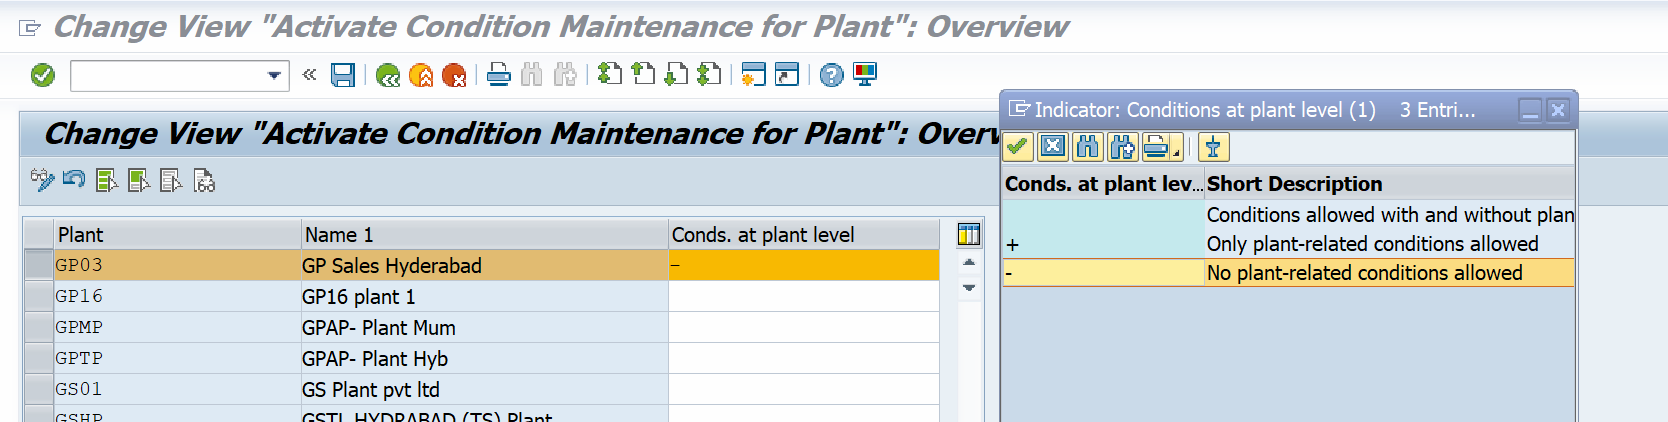
Task: Click the Find binoculars icon in popup
Action: point(1087,147)
